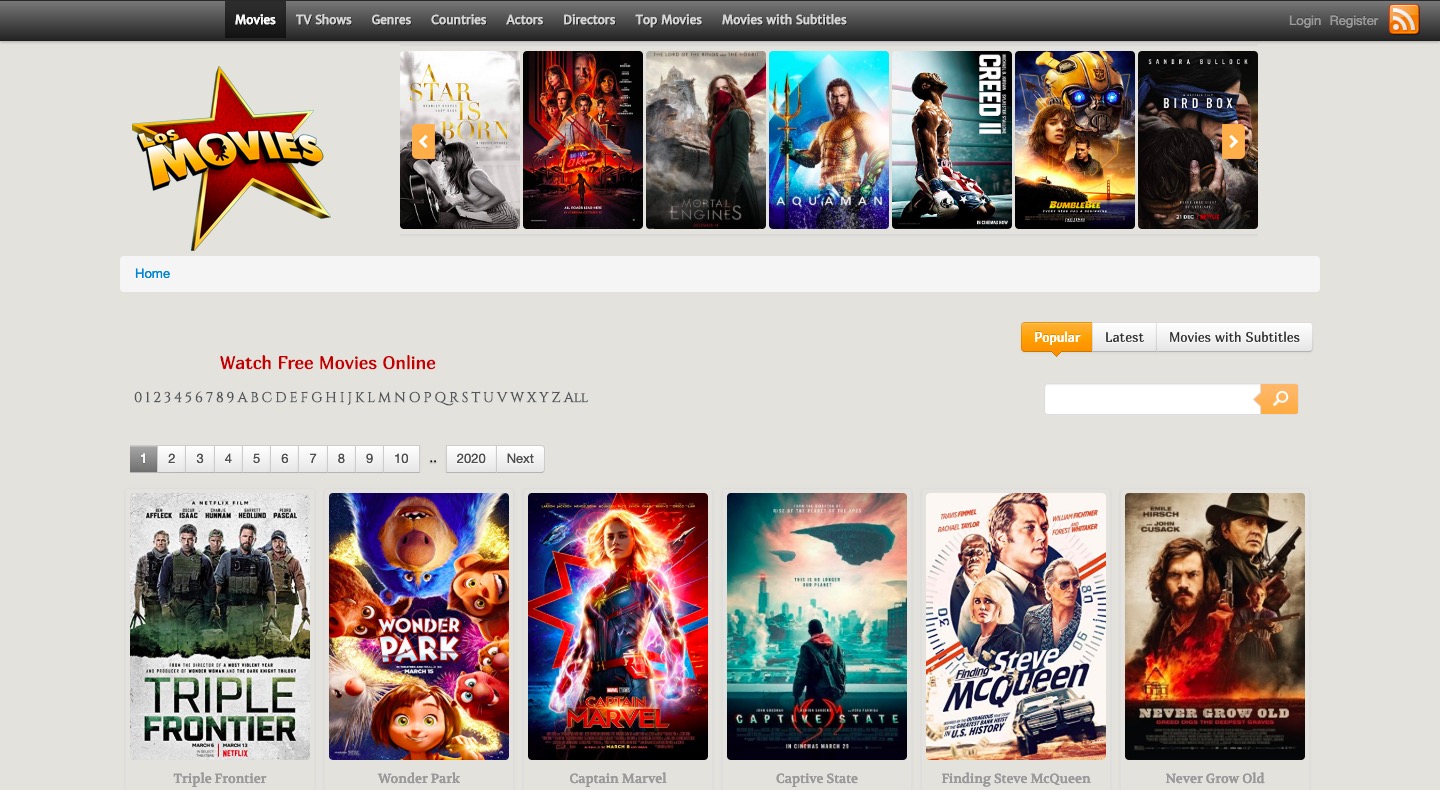
Task: Switch to the Latest tab
Action: tap(1124, 337)
